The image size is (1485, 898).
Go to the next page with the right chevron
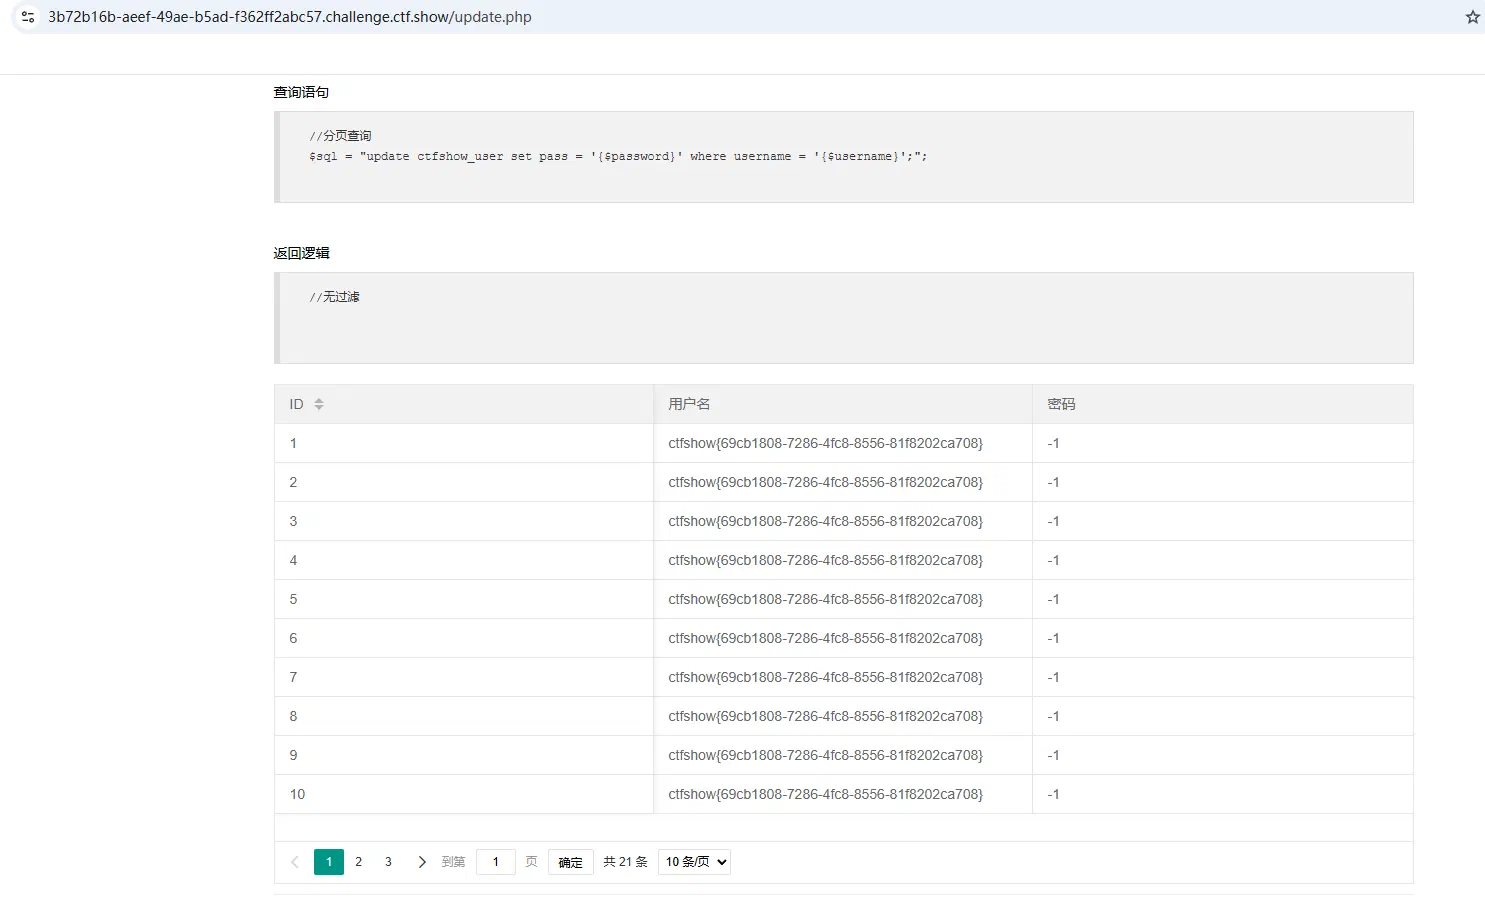[422, 862]
